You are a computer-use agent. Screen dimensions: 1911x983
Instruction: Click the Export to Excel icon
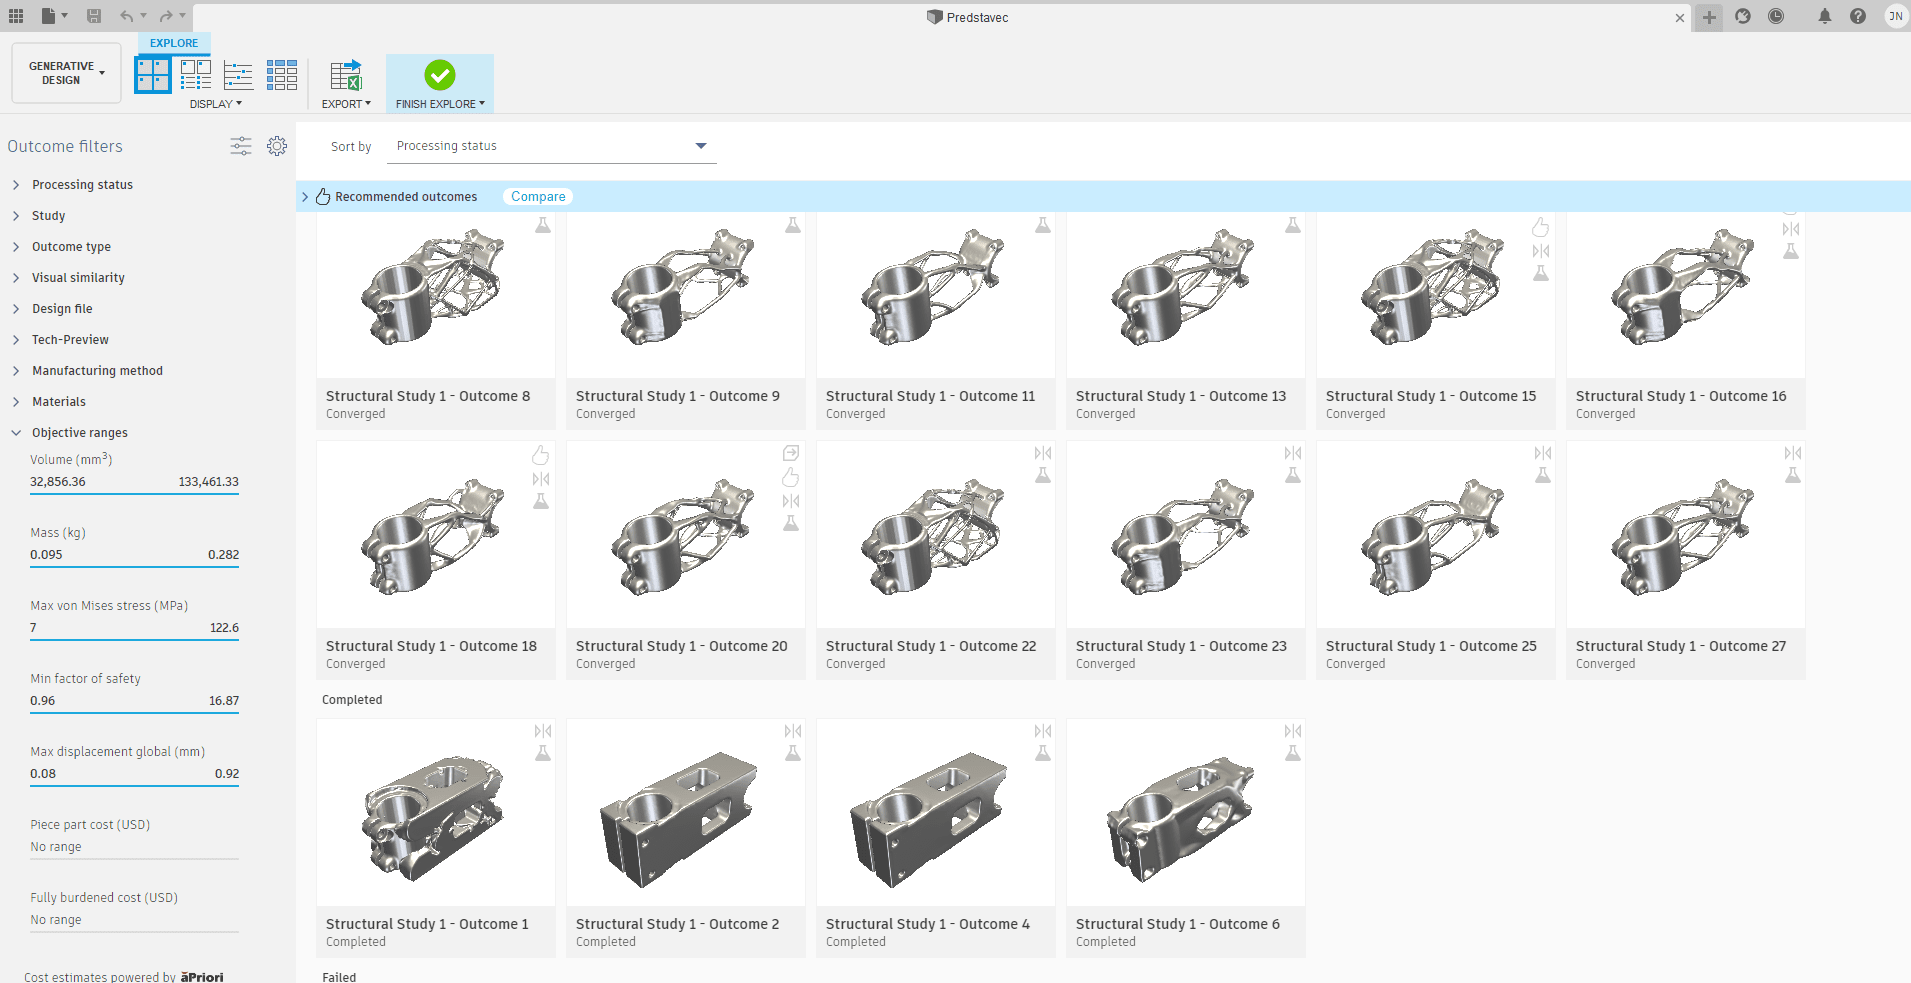point(346,75)
